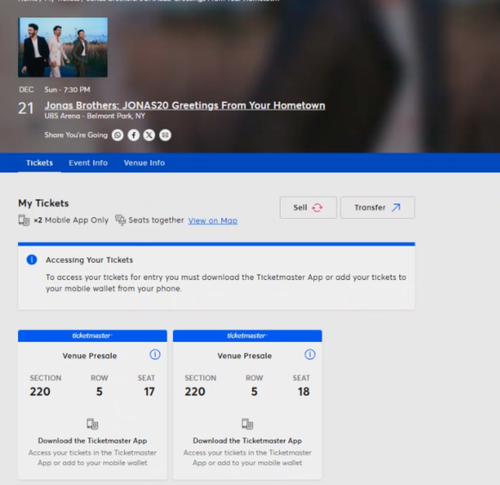
Task: Click 'Download the Ticketmaster App' on seat 17 ticket
Action: click(x=92, y=441)
